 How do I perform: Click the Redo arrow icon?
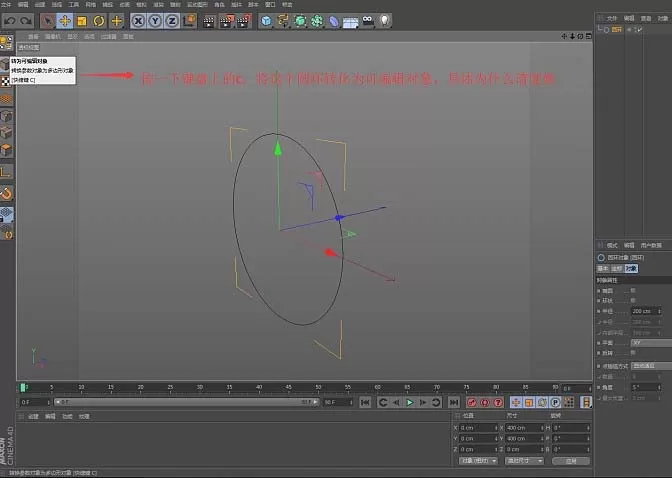pos(27,21)
